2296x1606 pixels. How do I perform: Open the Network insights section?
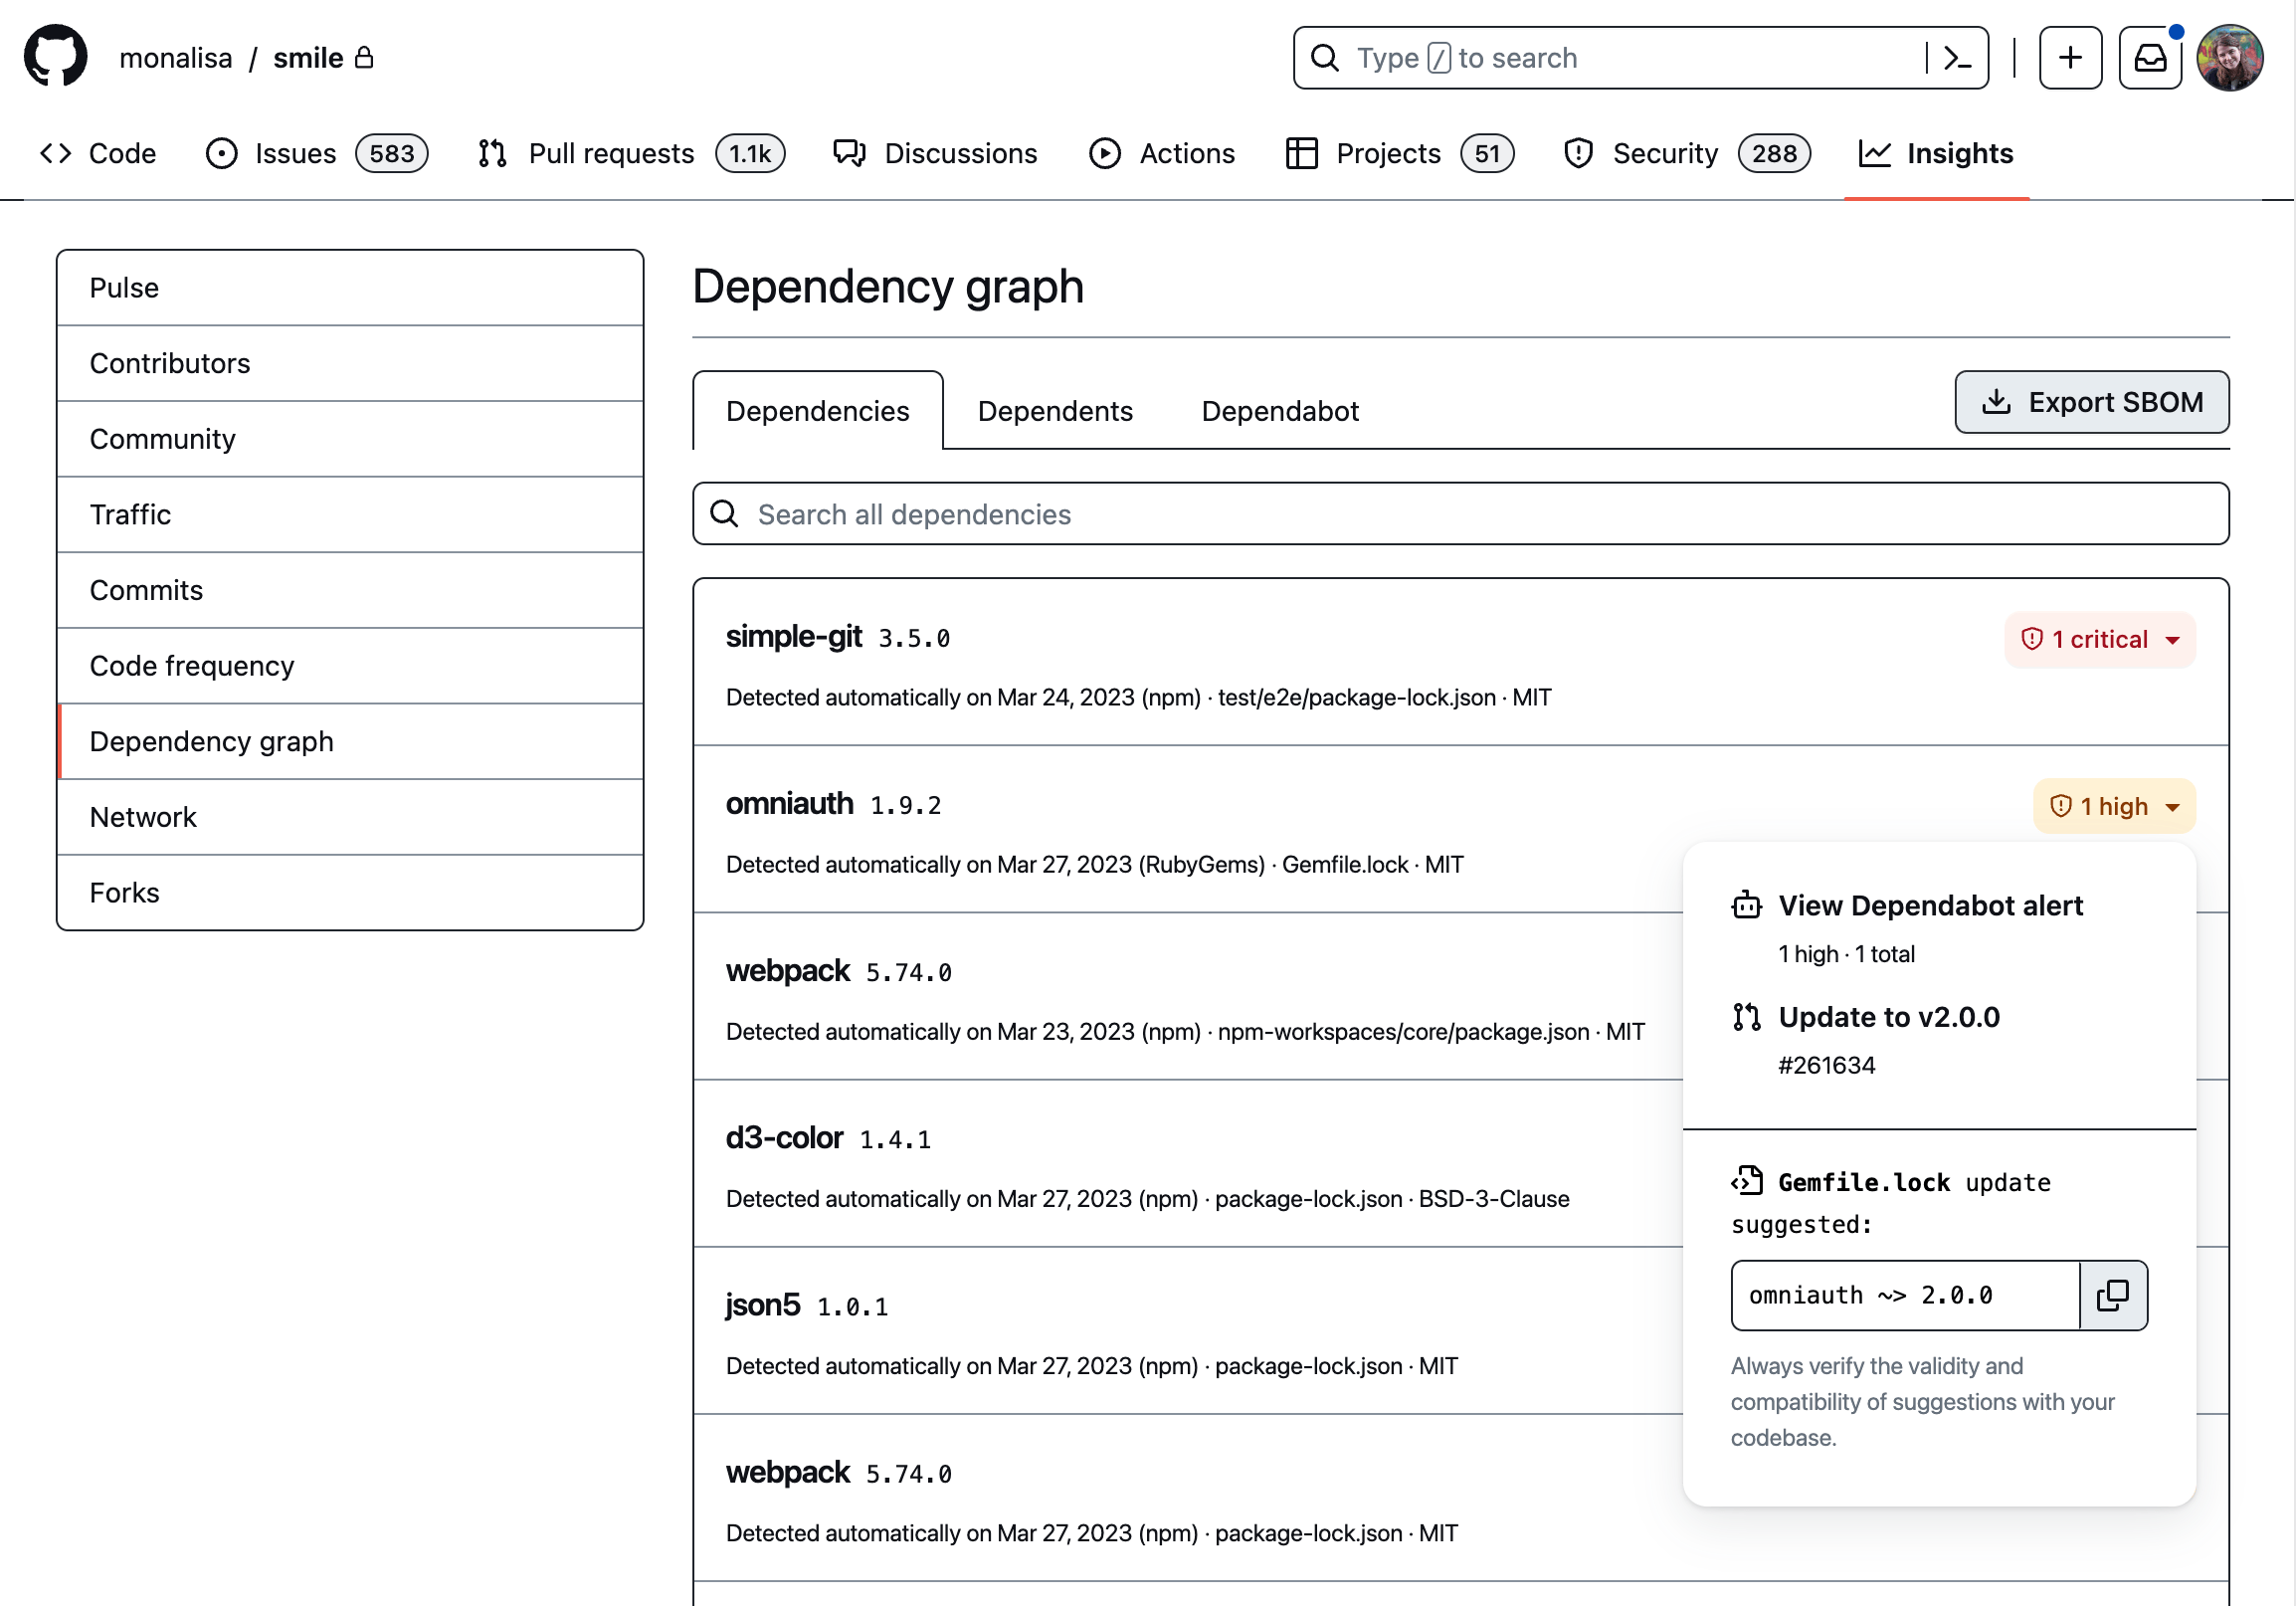tap(143, 817)
